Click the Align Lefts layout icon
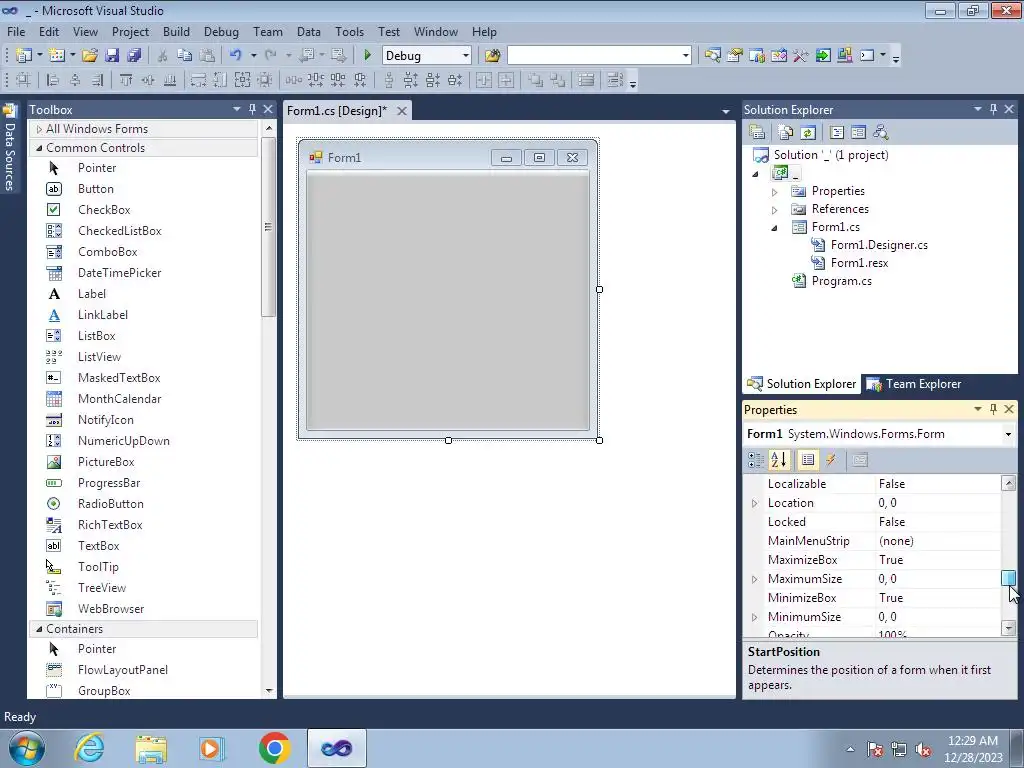The image size is (1024, 768). pos(52,80)
